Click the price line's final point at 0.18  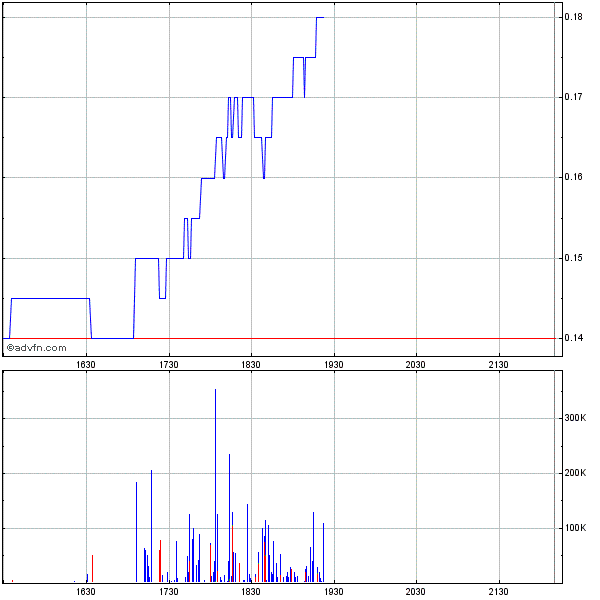[323, 17]
